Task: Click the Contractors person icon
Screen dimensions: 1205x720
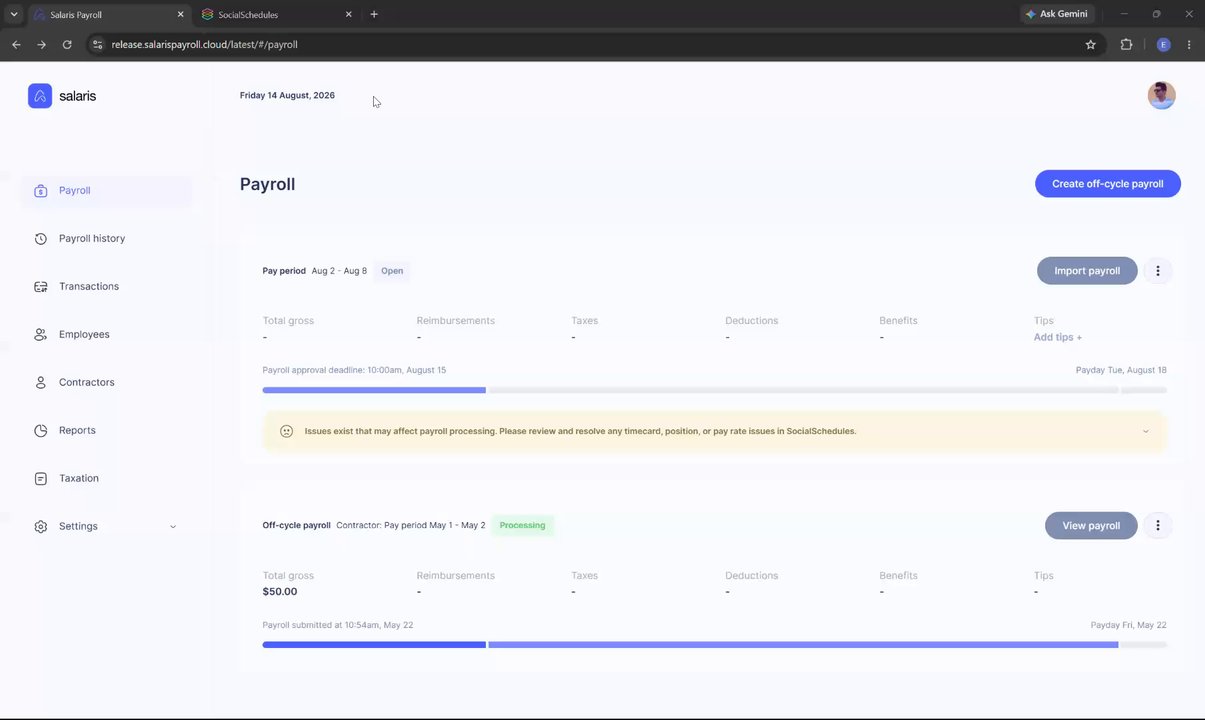Action: [x=41, y=383]
